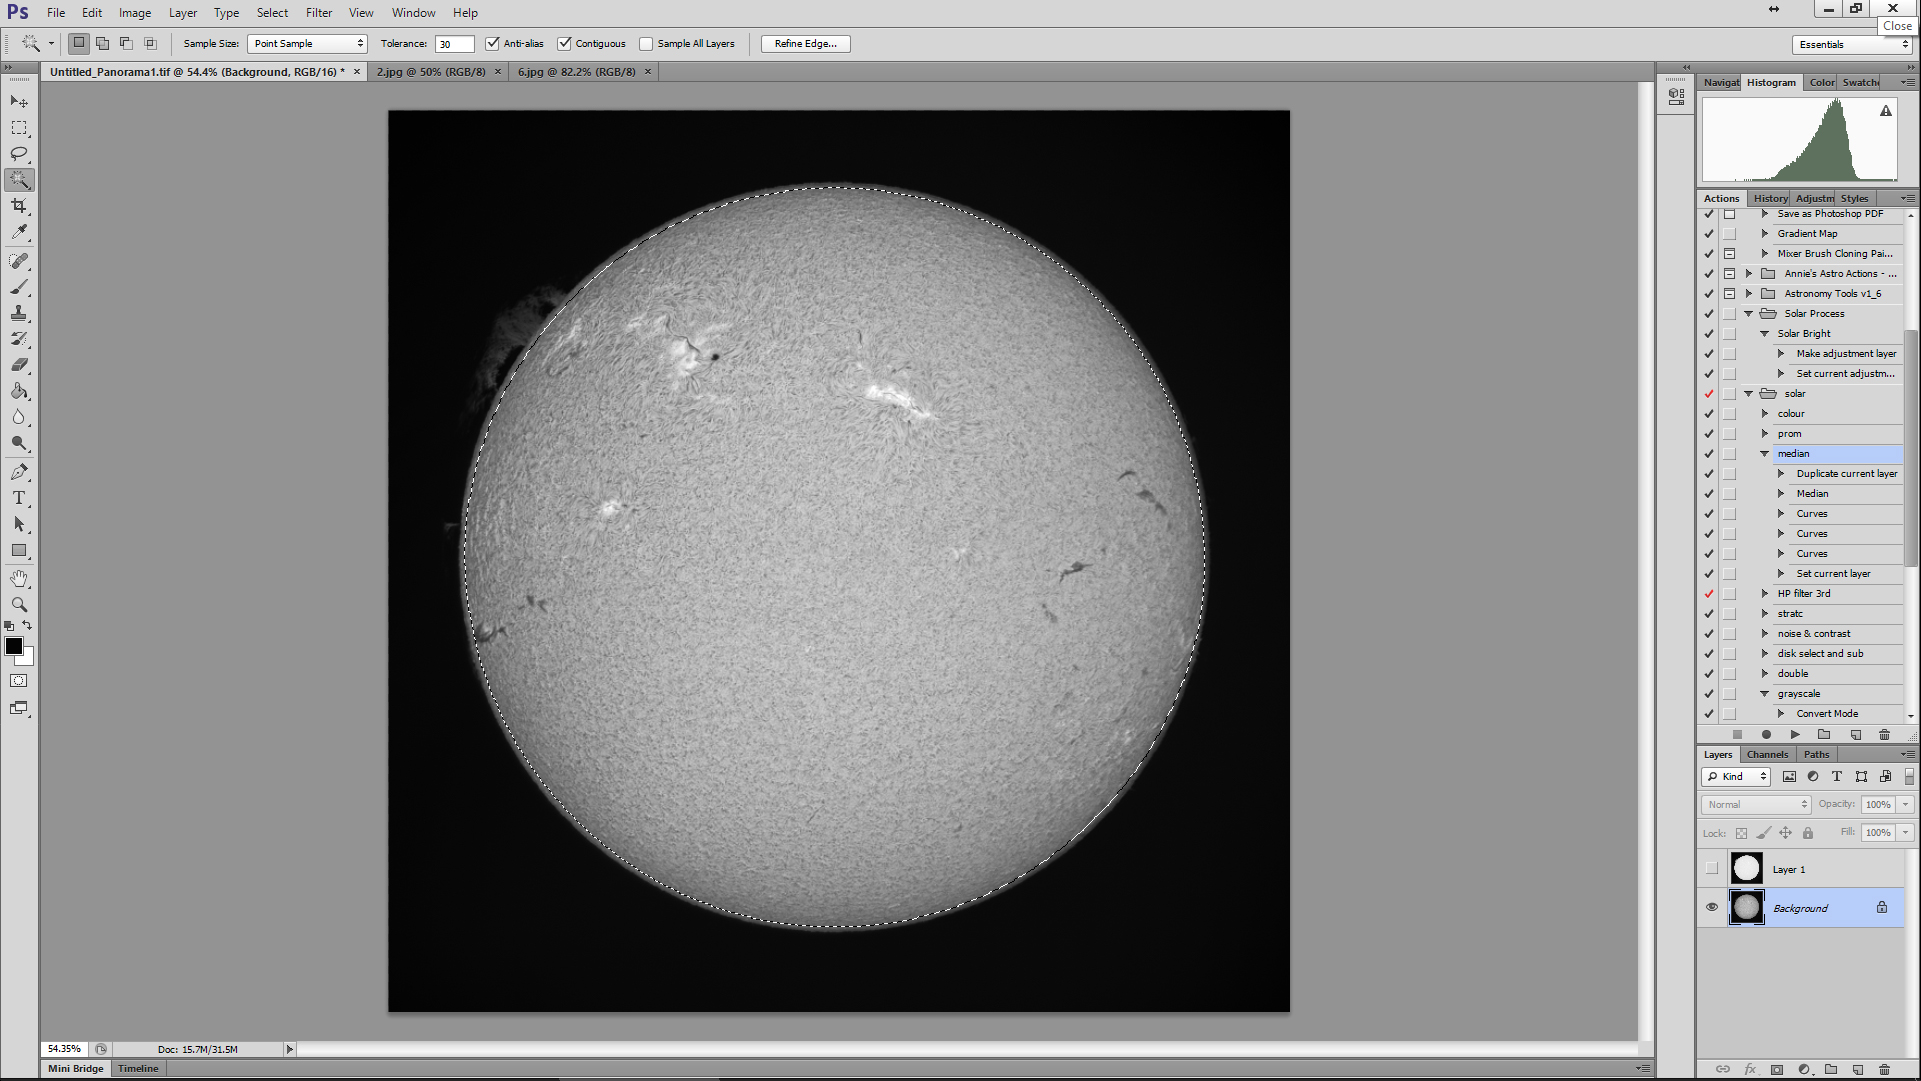The height and width of the screenshot is (1081, 1921).
Task: Click the background color swatch
Action: click(28, 659)
